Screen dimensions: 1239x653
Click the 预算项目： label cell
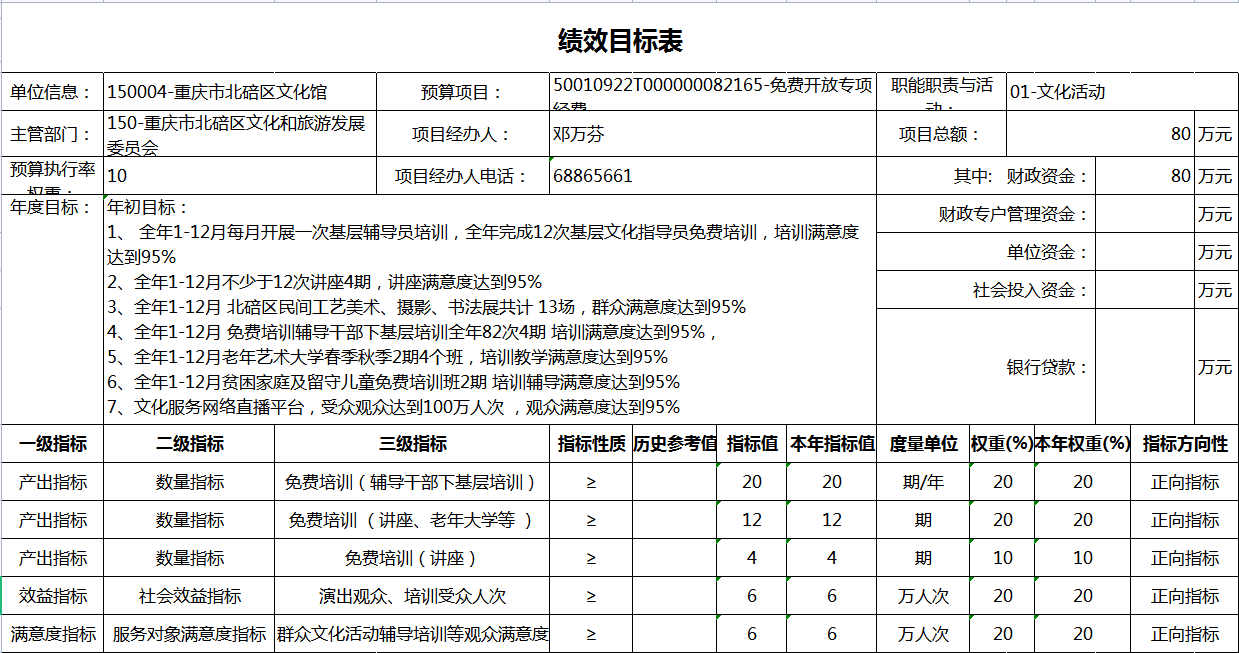coord(463,92)
